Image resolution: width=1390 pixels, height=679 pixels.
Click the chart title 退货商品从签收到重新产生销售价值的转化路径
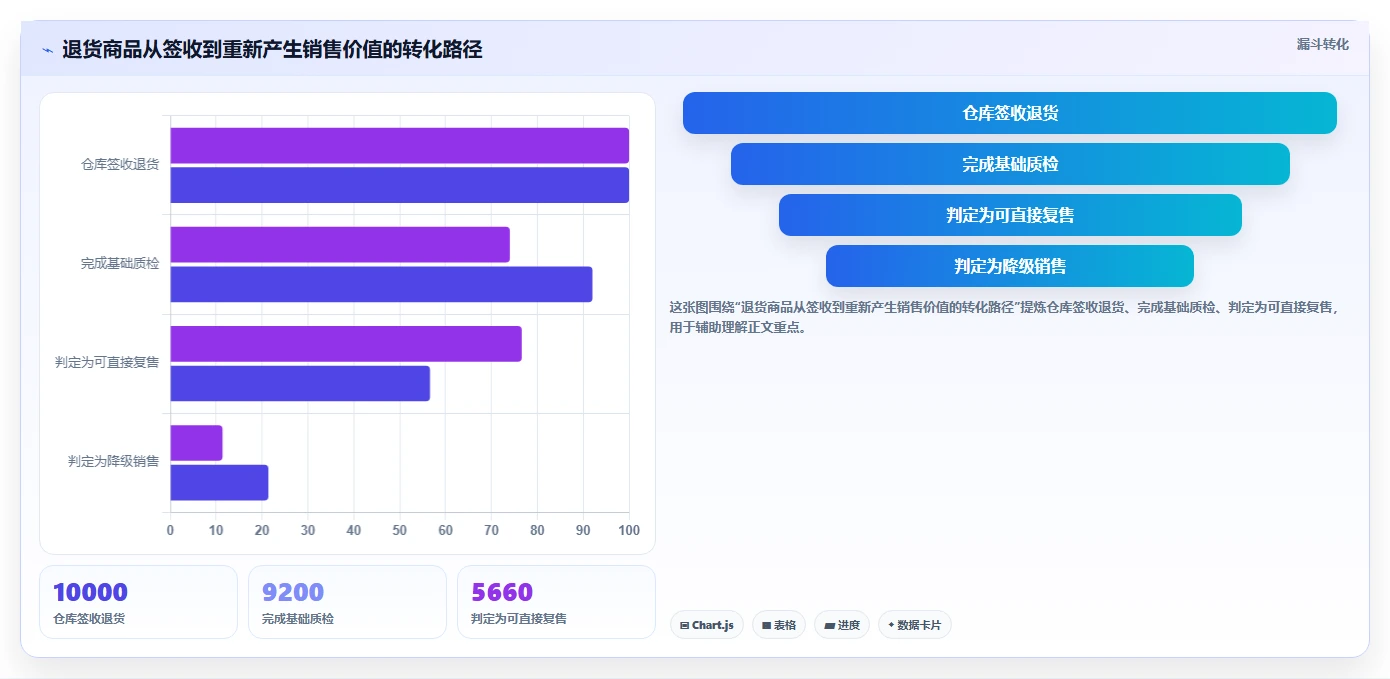272,50
